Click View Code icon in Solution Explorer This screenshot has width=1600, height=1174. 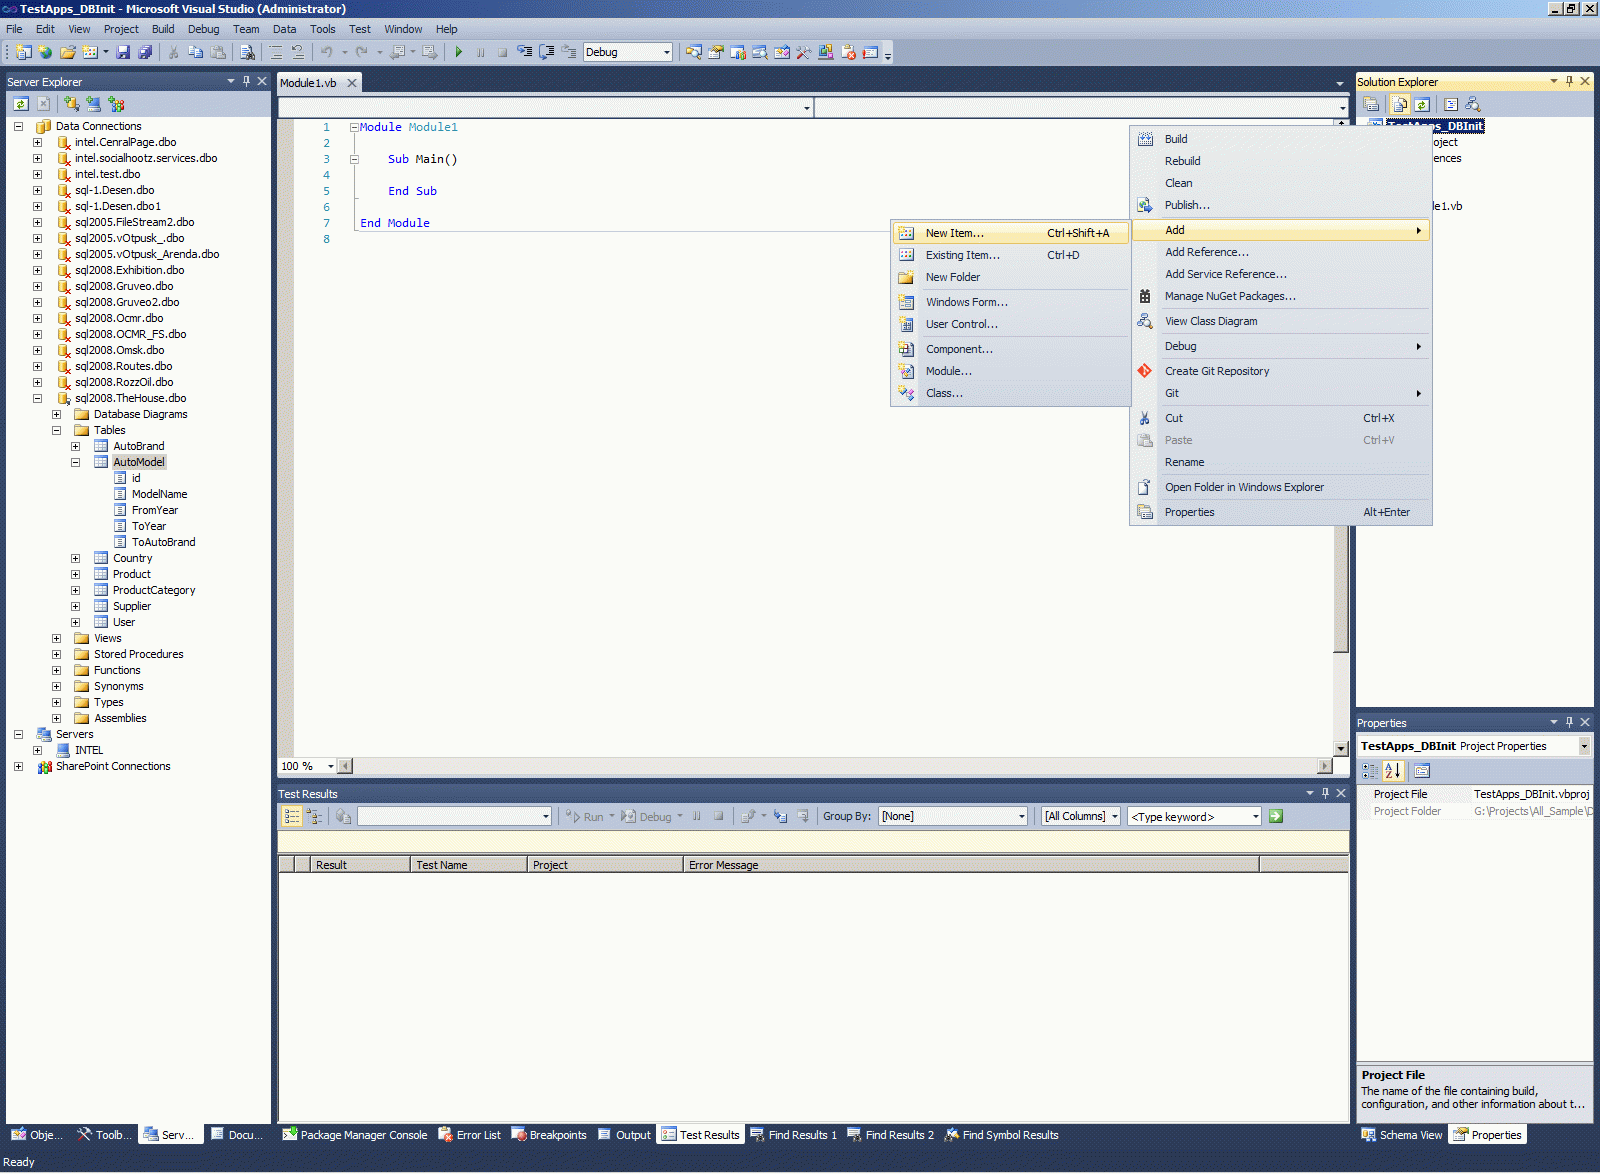point(1451,104)
